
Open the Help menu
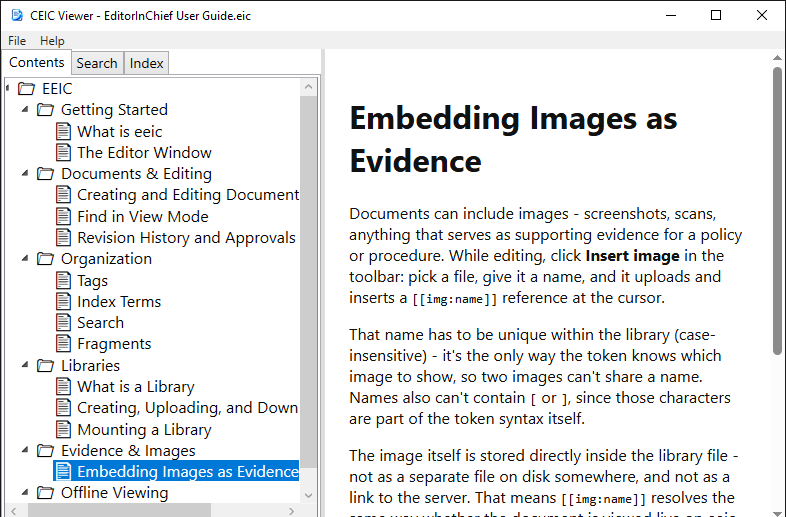click(52, 41)
